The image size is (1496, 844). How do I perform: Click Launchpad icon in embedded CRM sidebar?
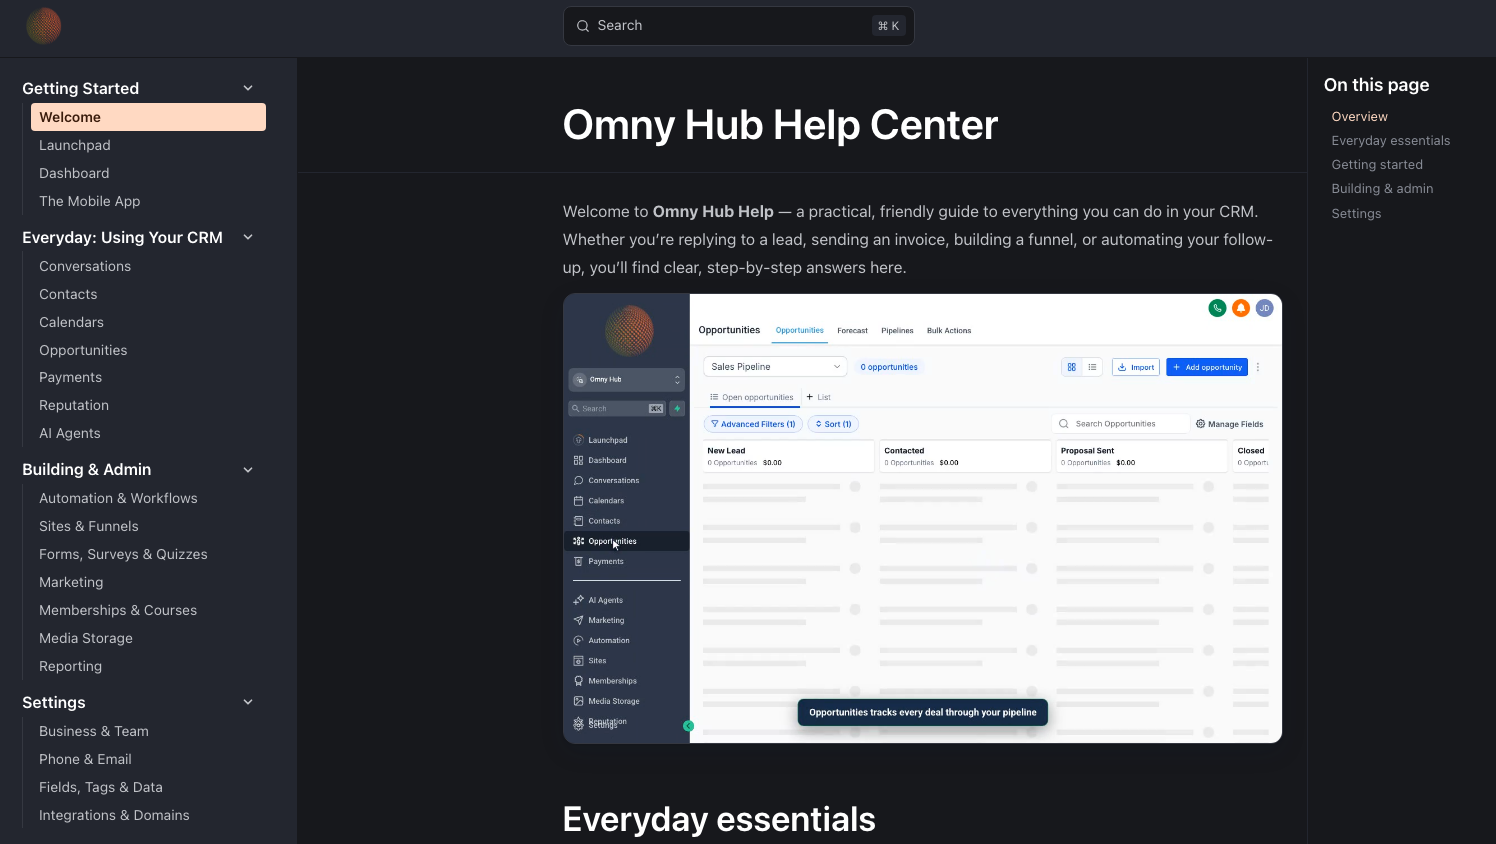click(x=578, y=440)
